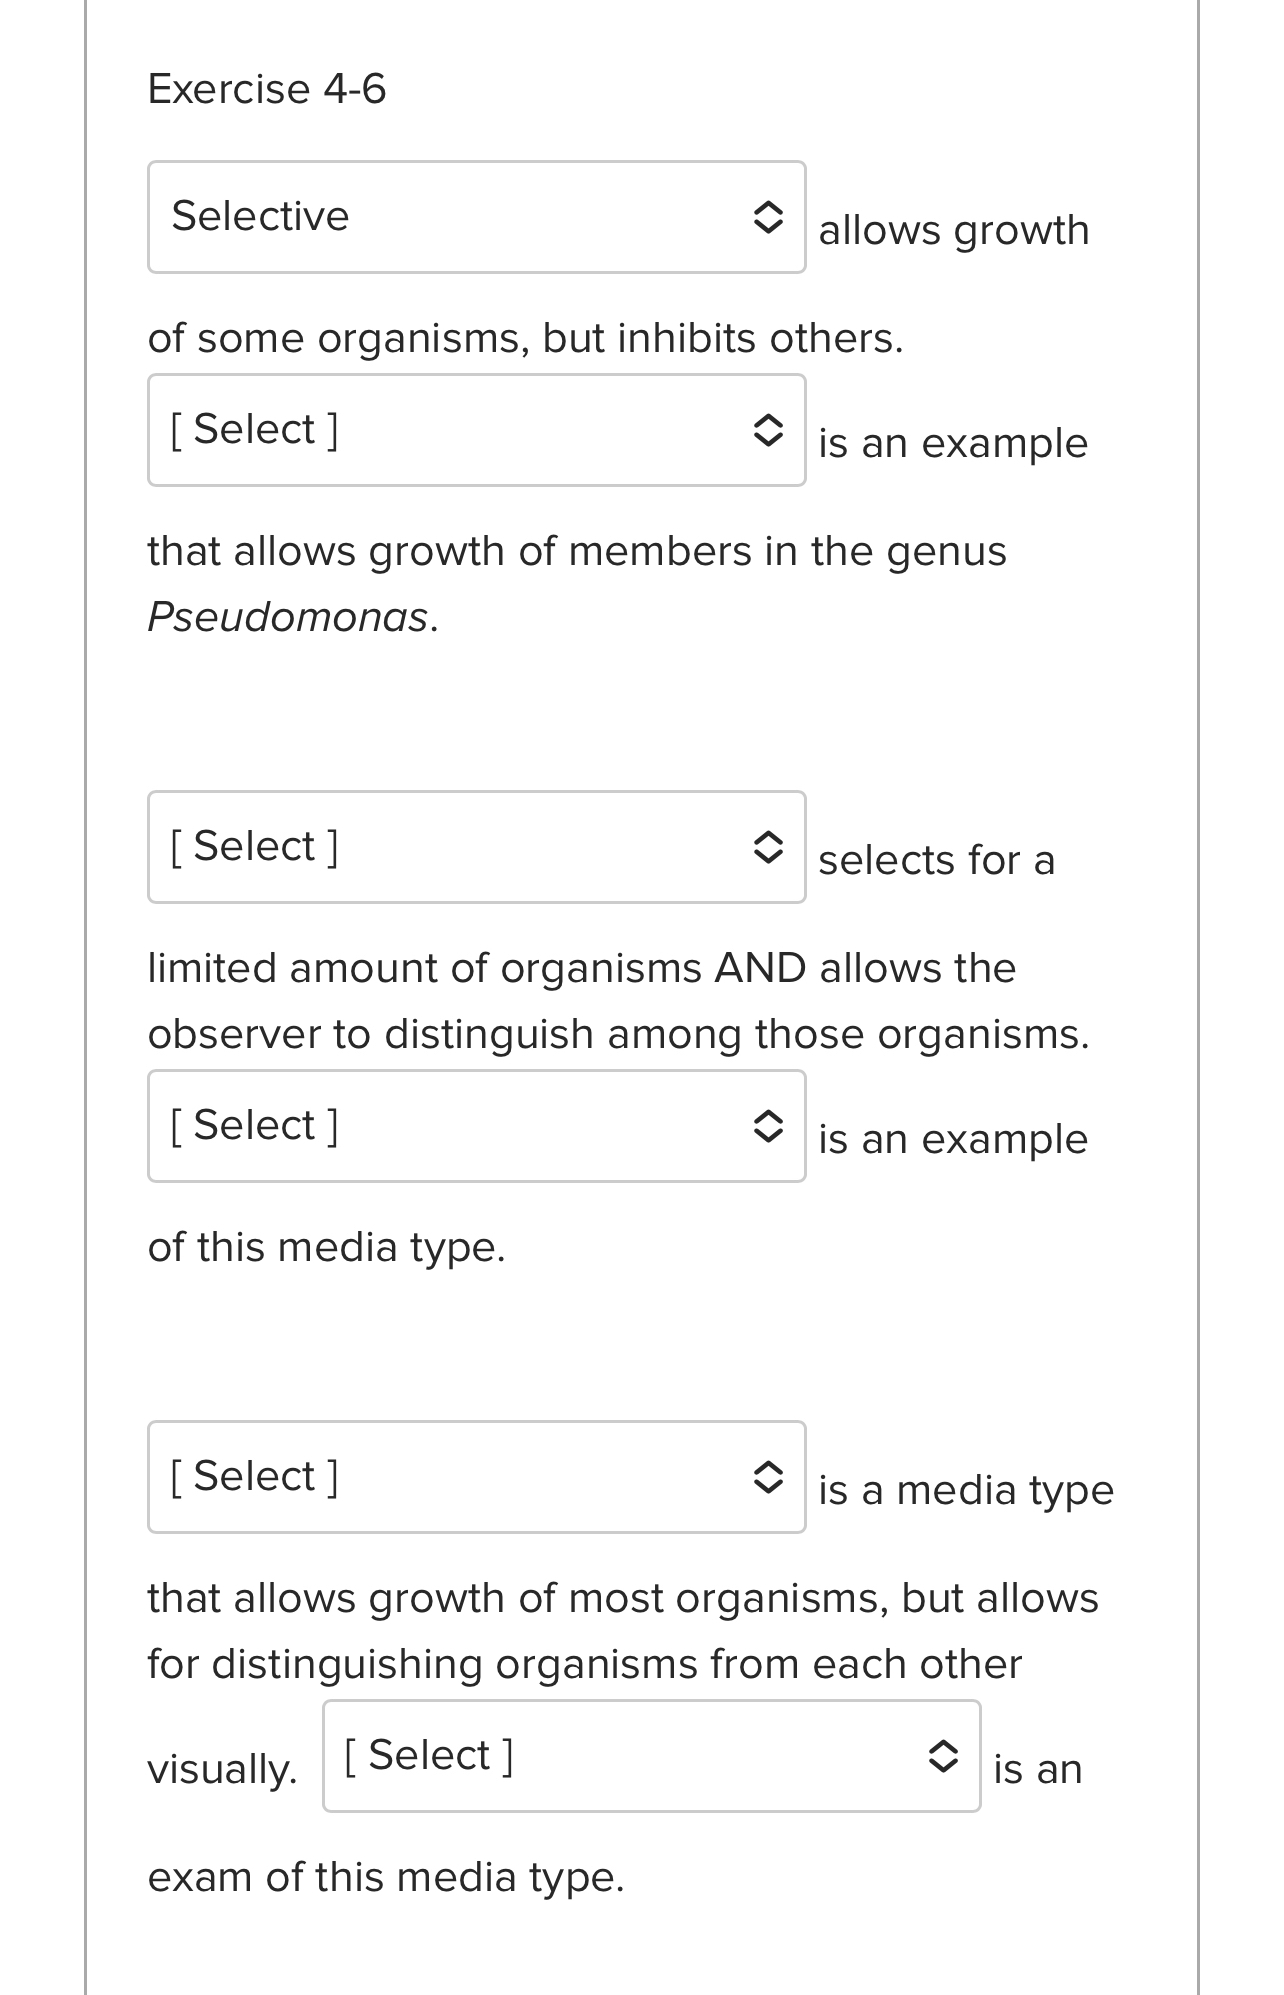Image resolution: width=1284 pixels, height=1995 pixels.
Task: Click the word 'visually.'
Action: tap(222, 1769)
